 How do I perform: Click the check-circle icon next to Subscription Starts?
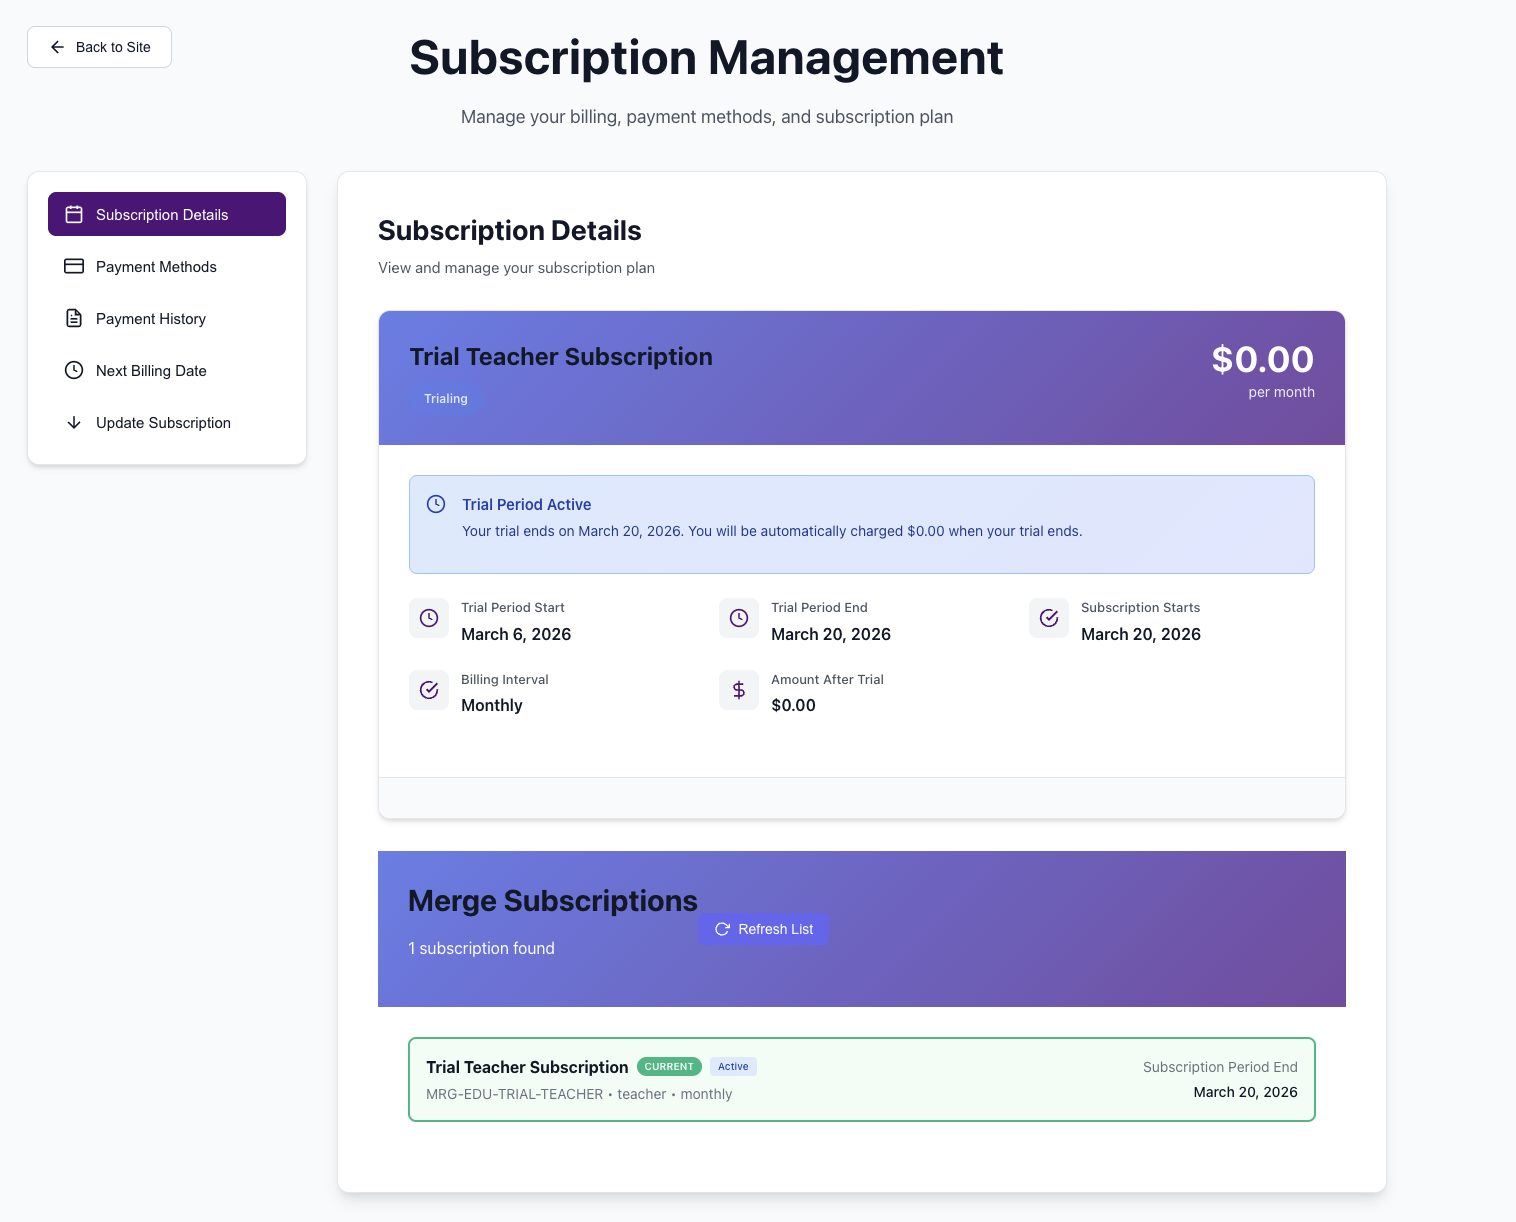(x=1049, y=618)
